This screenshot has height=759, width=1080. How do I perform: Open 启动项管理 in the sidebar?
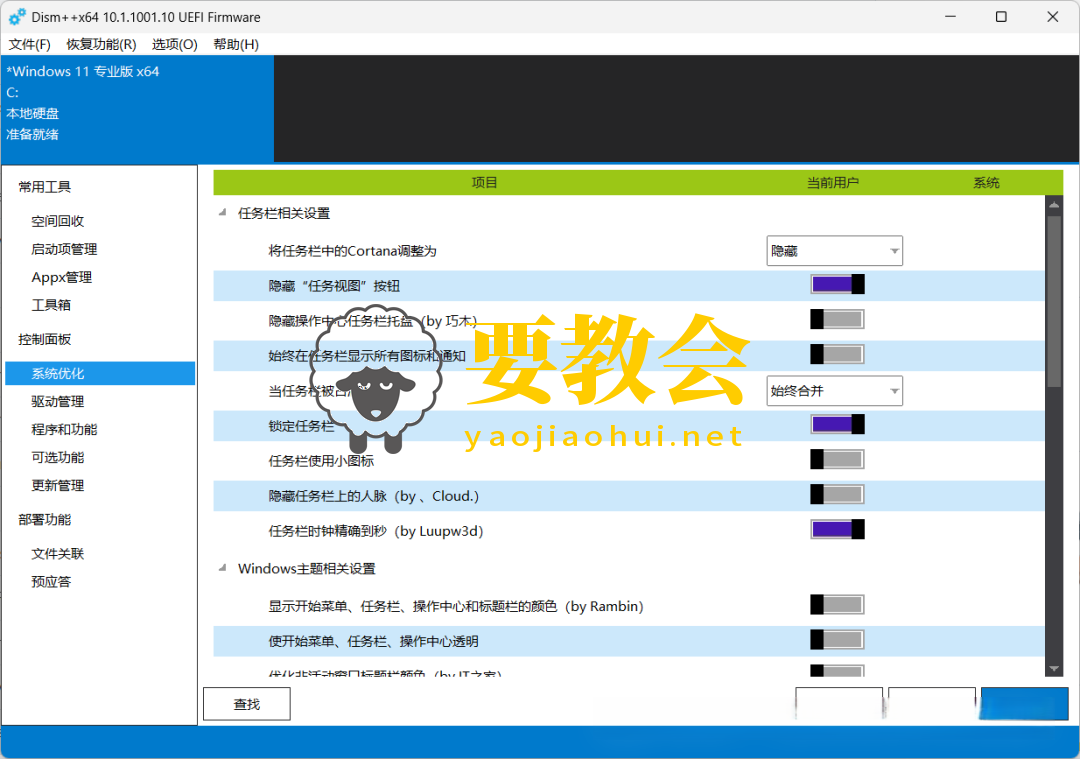[64, 249]
